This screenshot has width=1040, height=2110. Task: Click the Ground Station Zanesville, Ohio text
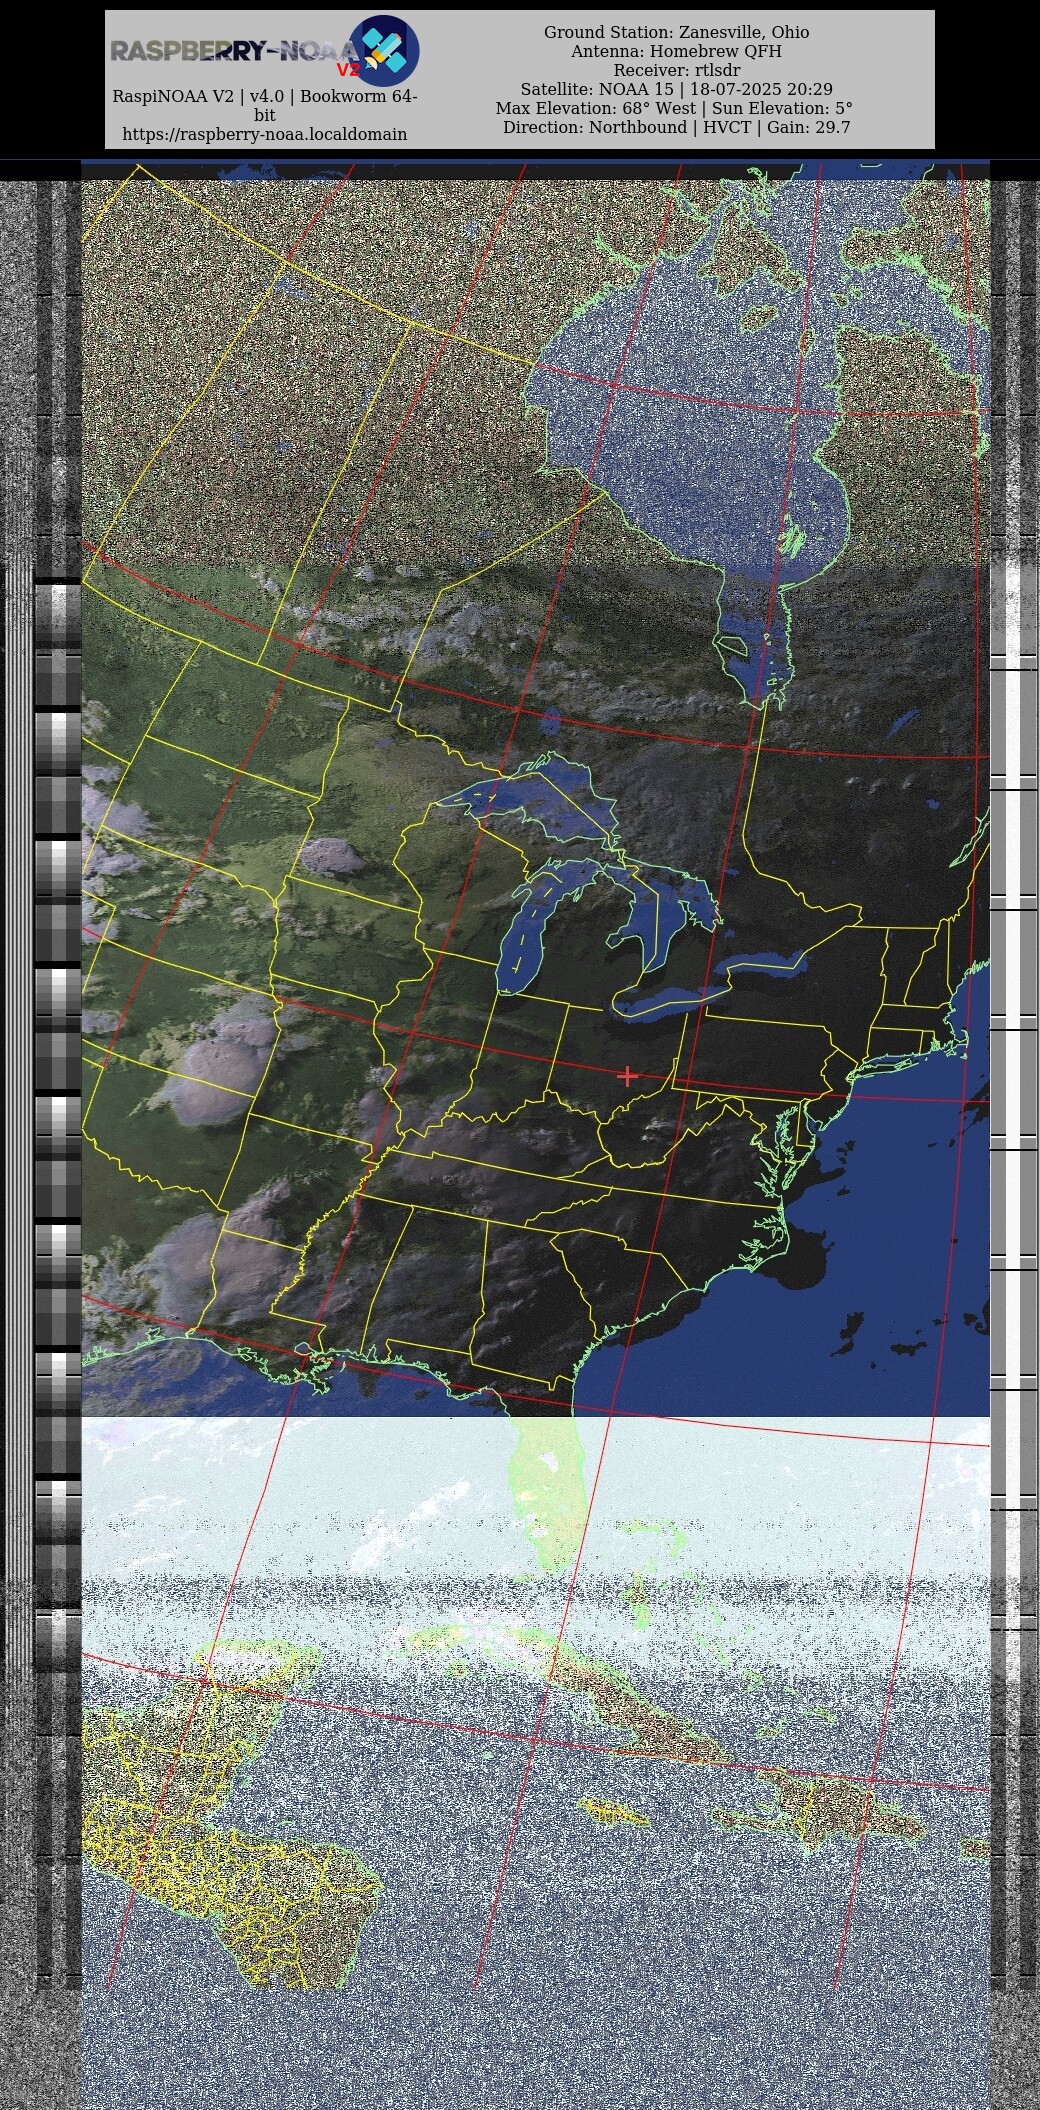click(676, 32)
